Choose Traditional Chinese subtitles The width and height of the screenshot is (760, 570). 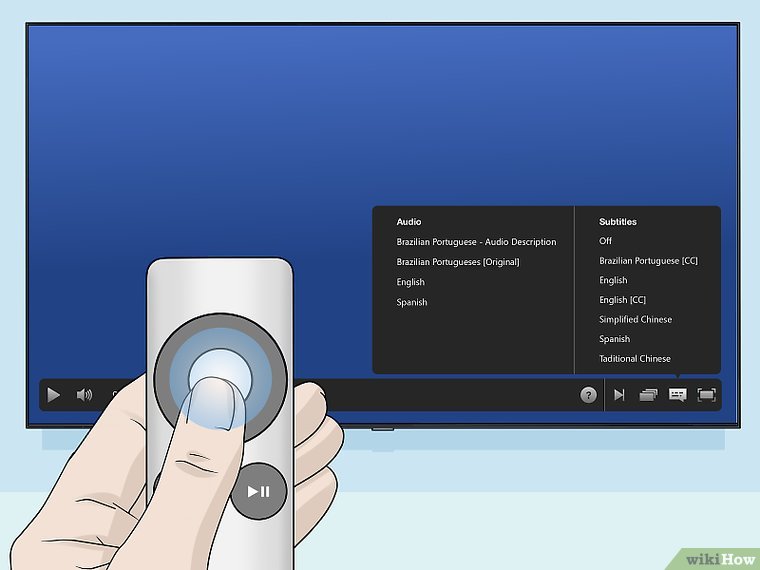click(635, 359)
